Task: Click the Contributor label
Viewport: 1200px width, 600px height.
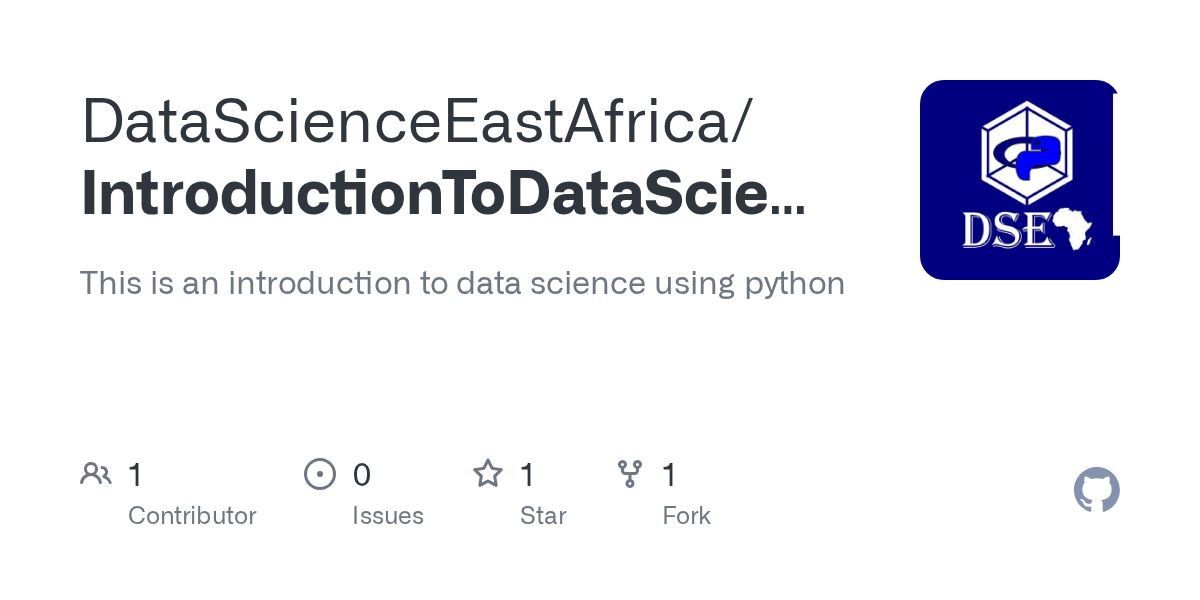Action: (192, 516)
